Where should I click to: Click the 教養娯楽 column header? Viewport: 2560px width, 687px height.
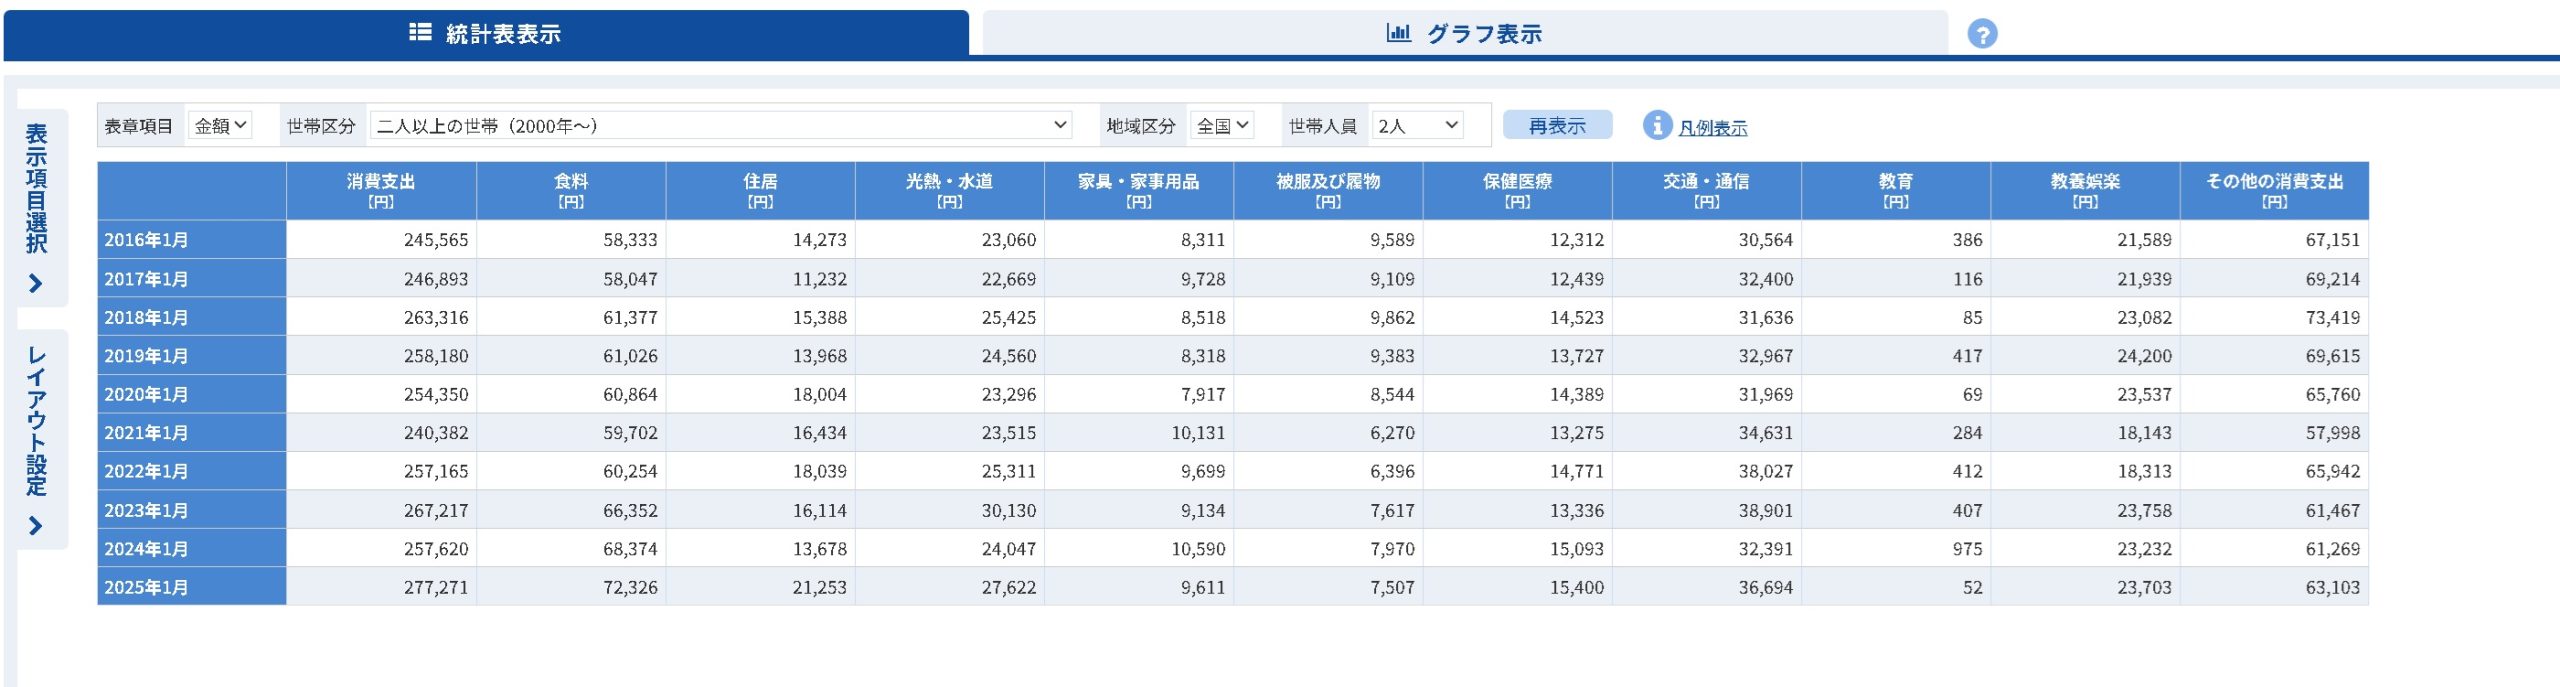point(2085,190)
